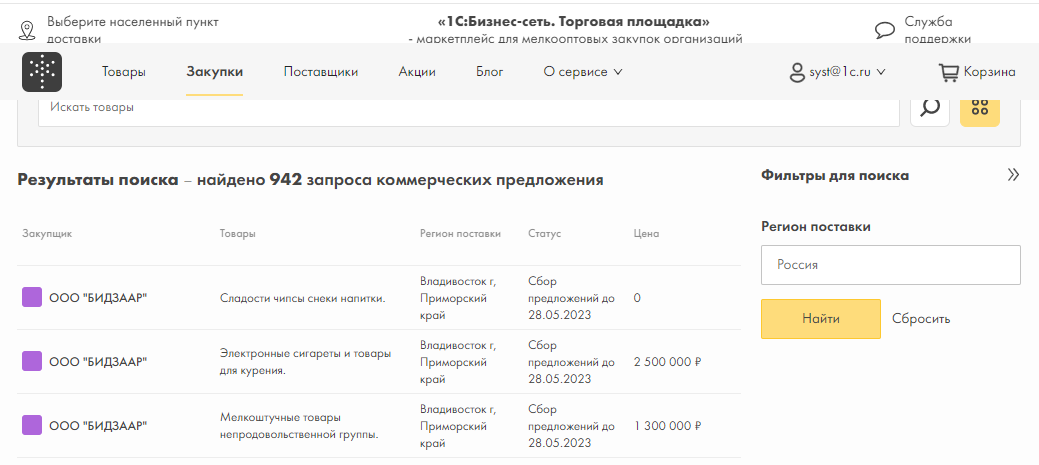
Task: Click the "Сбросить" link
Action: (x=921, y=319)
